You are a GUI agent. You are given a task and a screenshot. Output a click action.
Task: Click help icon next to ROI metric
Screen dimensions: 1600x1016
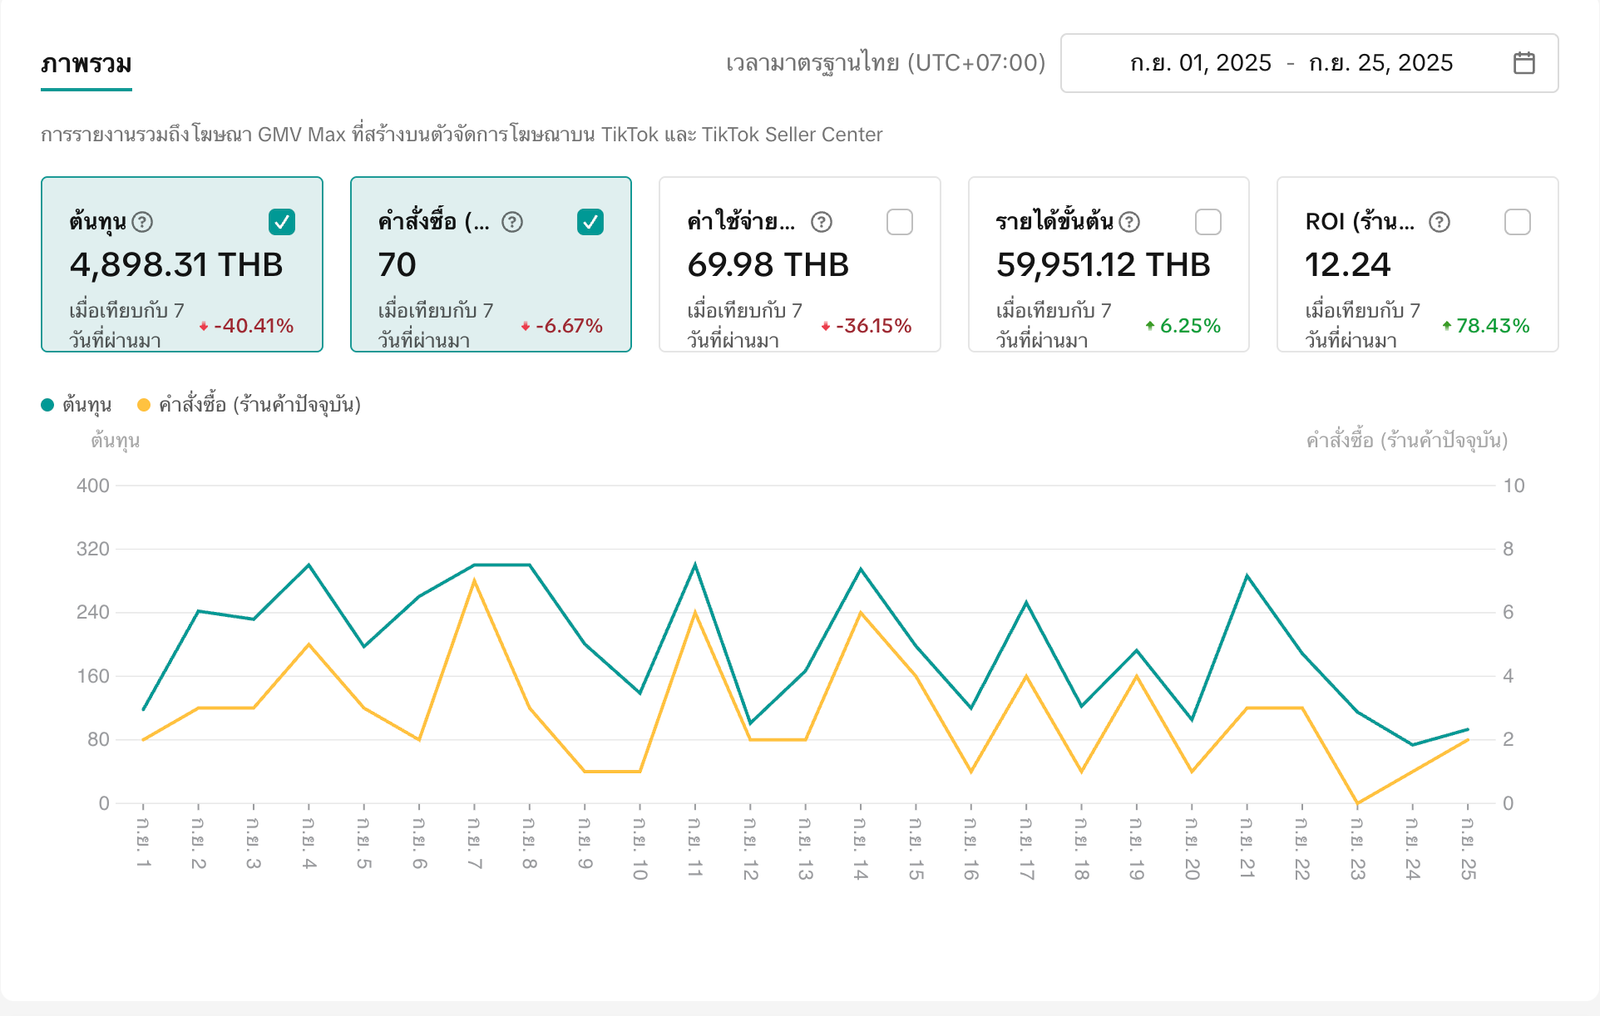pos(1439,222)
